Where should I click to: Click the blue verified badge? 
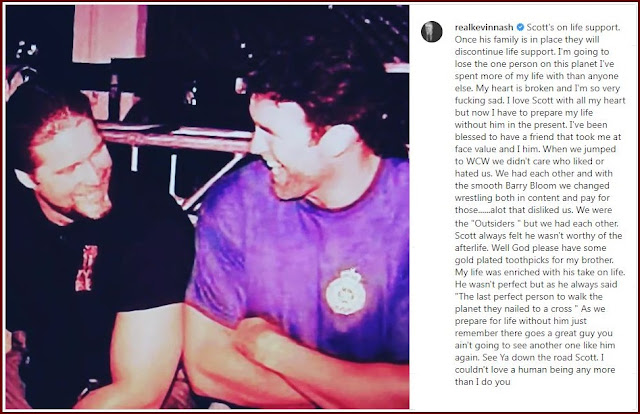click(520, 27)
